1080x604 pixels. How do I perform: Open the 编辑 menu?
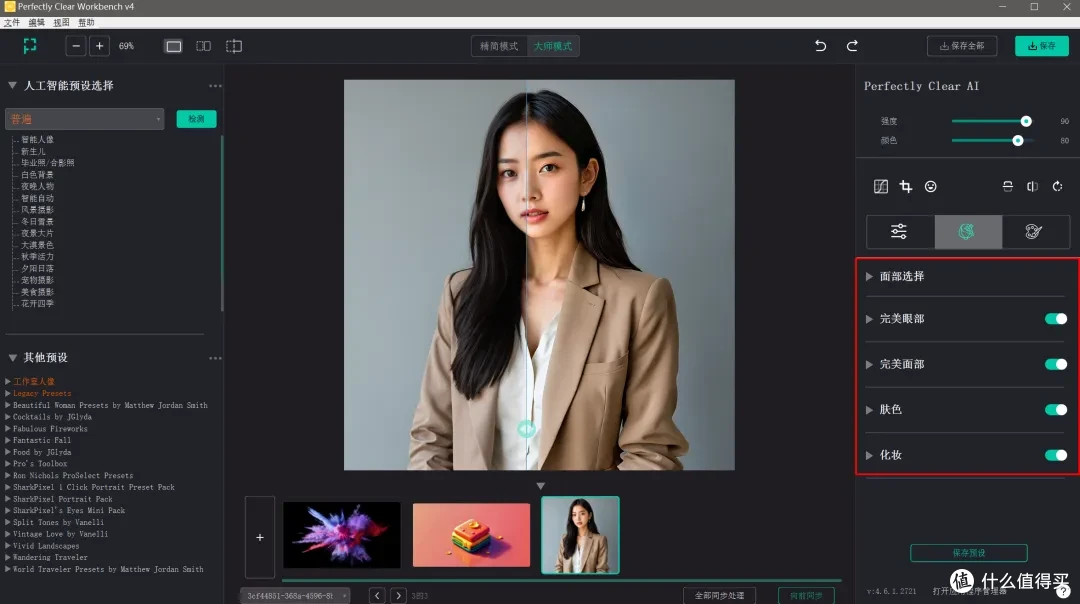pyautogui.click(x=37, y=23)
